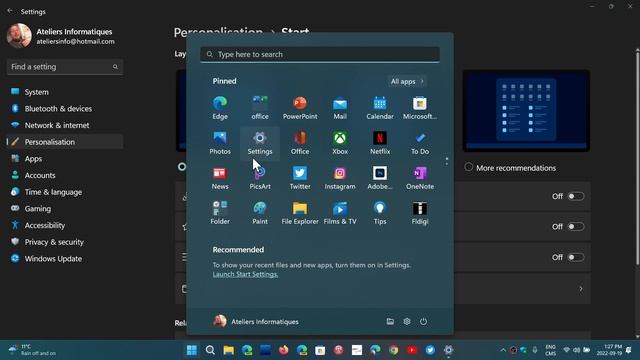Open Bluetooth & devices settings
Screen dimensions: 640x360
pos(64,109)
